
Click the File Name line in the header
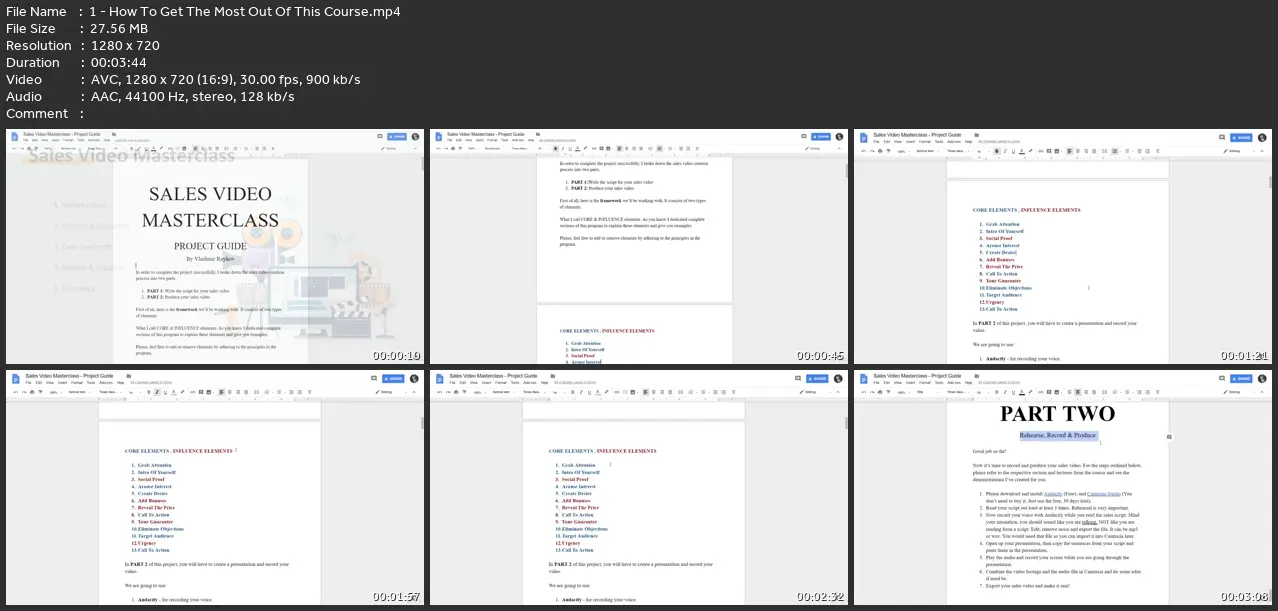pos(203,12)
